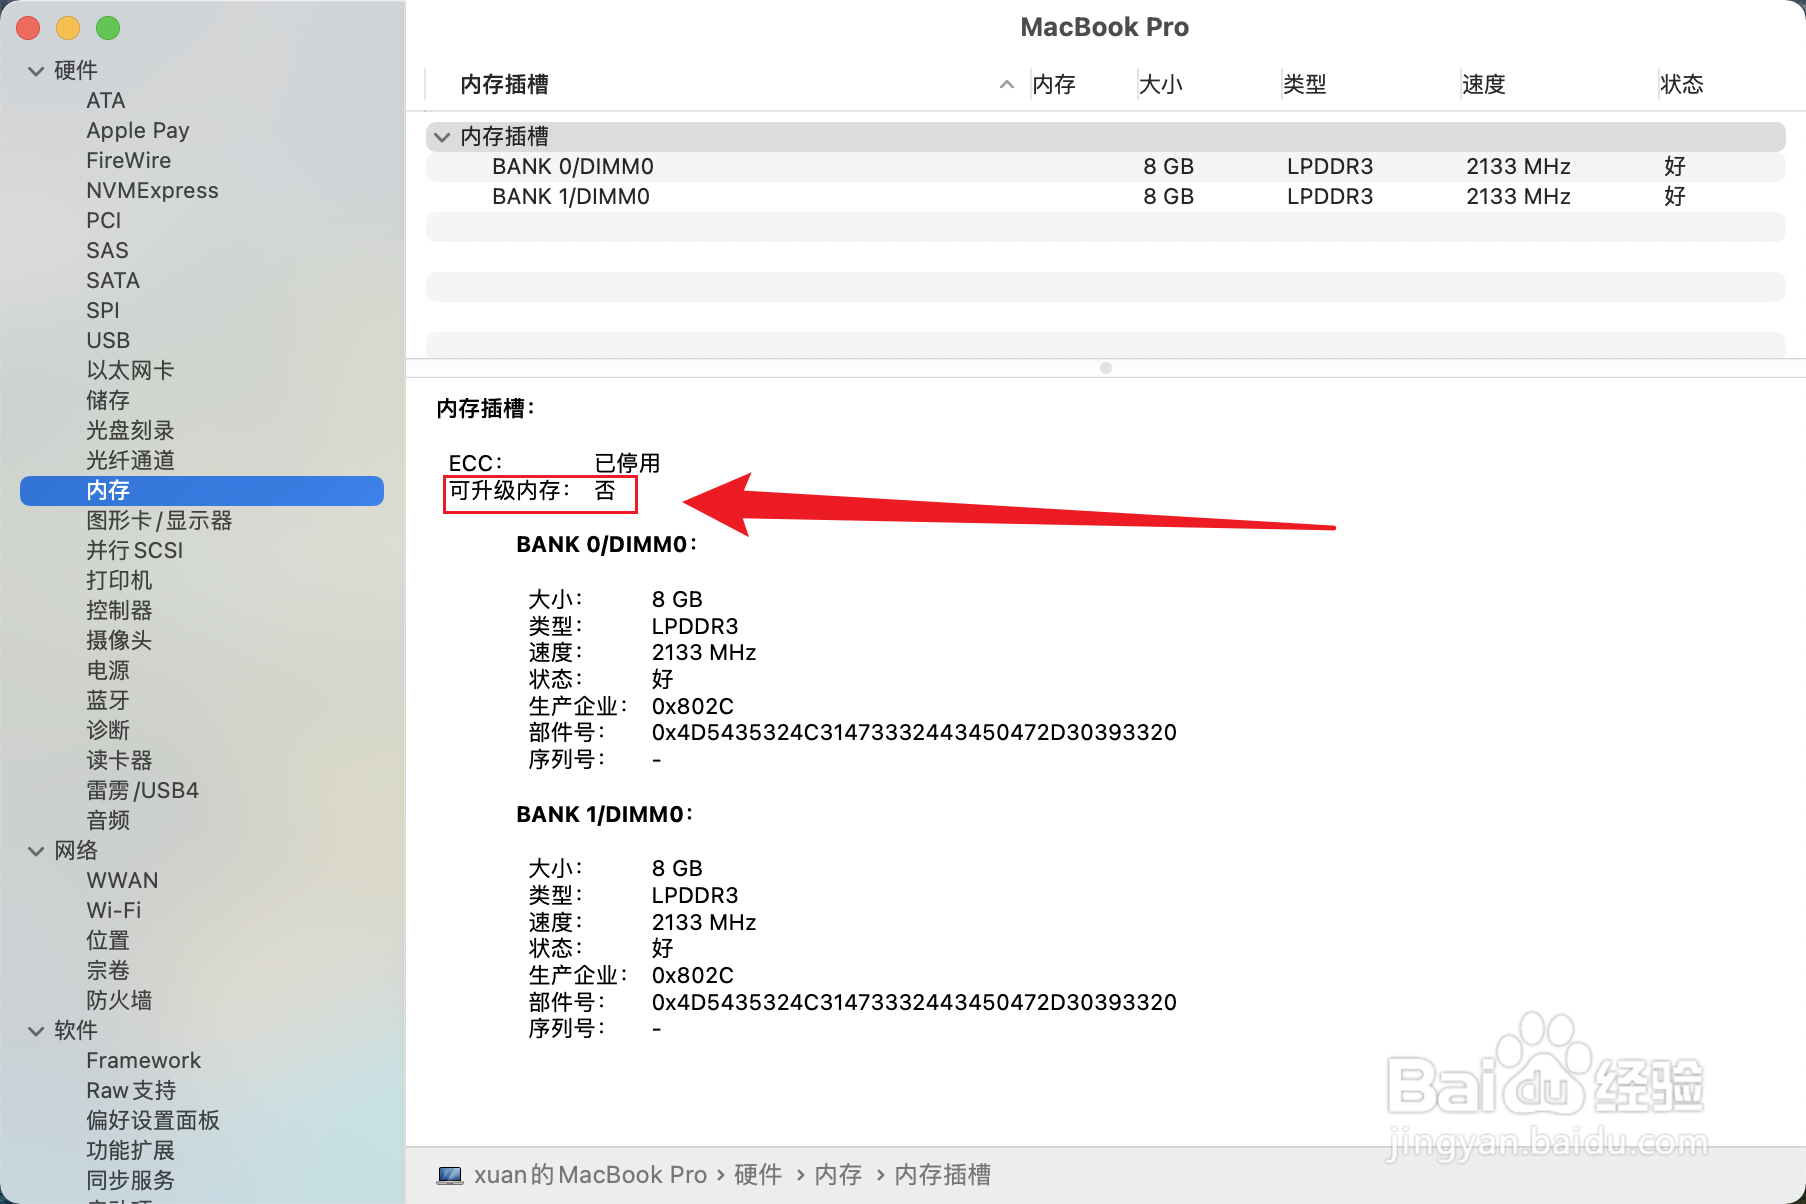Open 光纤通道 in the sidebar

tap(130, 461)
